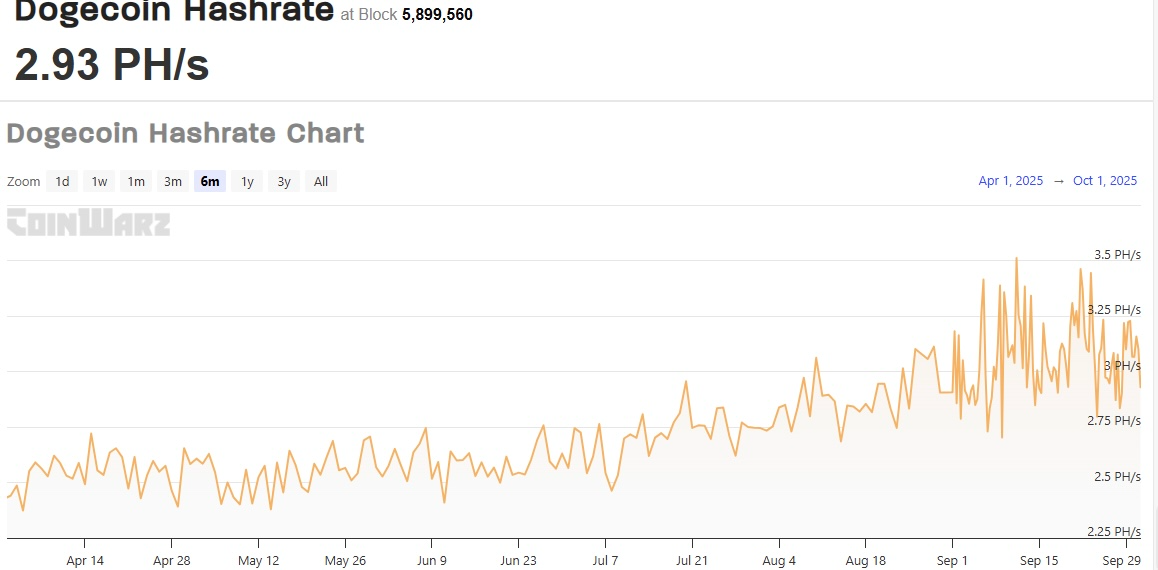Set chart zoom to 1d
Viewport: 1158px width, 570px height.
click(62, 181)
